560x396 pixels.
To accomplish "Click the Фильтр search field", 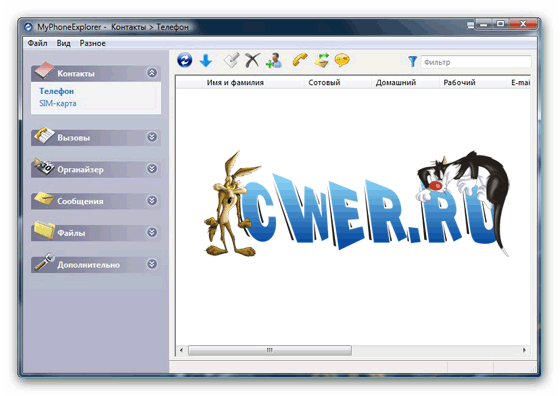I will pyautogui.click(x=476, y=62).
